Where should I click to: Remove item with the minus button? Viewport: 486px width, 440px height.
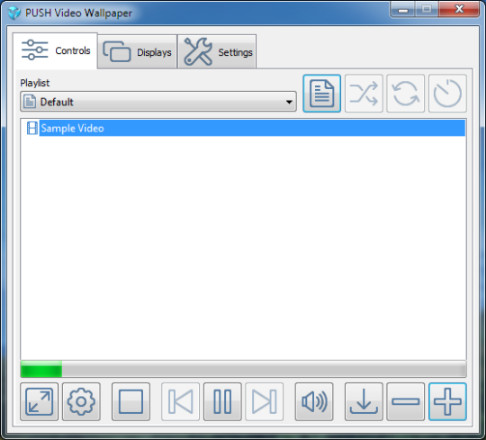(x=405, y=402)
